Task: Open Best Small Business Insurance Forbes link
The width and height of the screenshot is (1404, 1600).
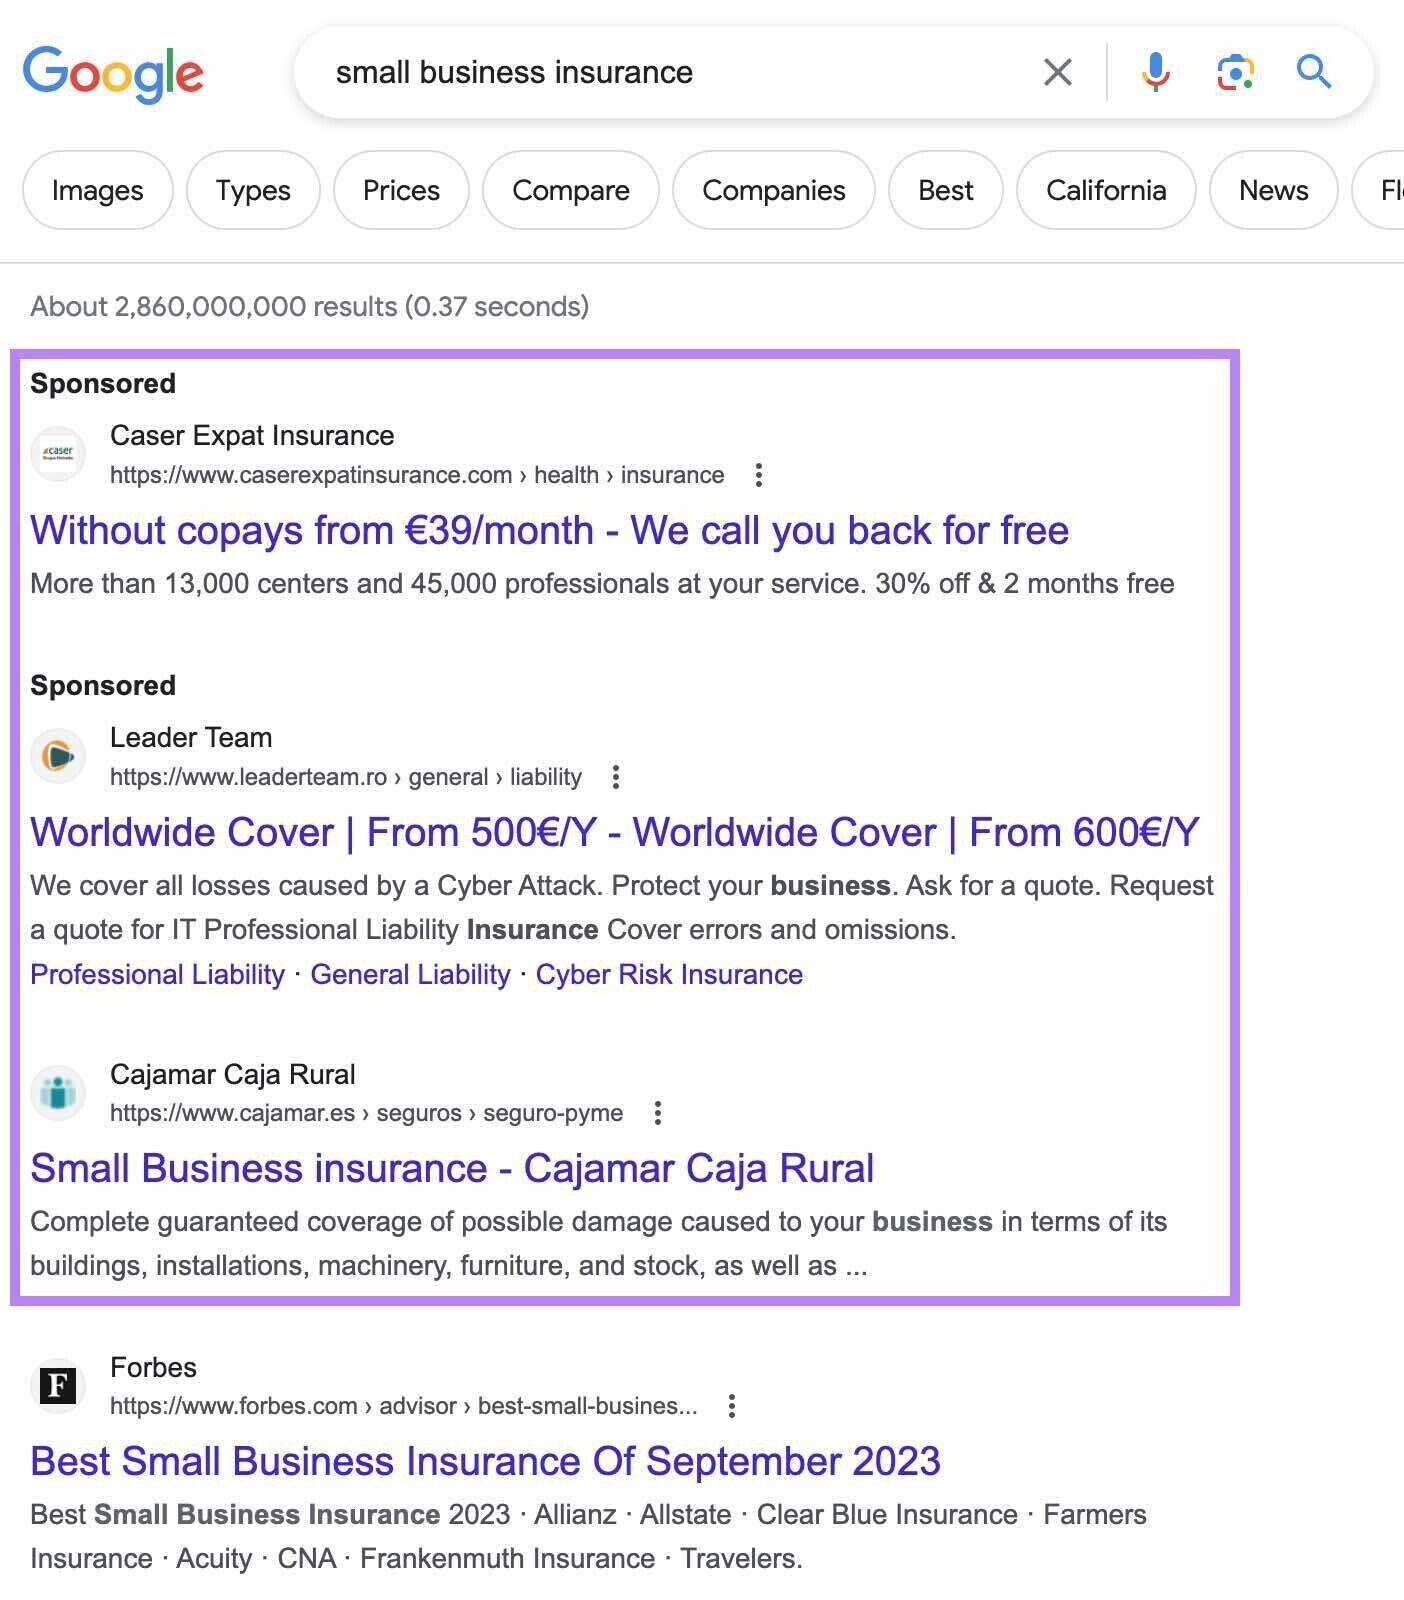Action: [485, 1461]
